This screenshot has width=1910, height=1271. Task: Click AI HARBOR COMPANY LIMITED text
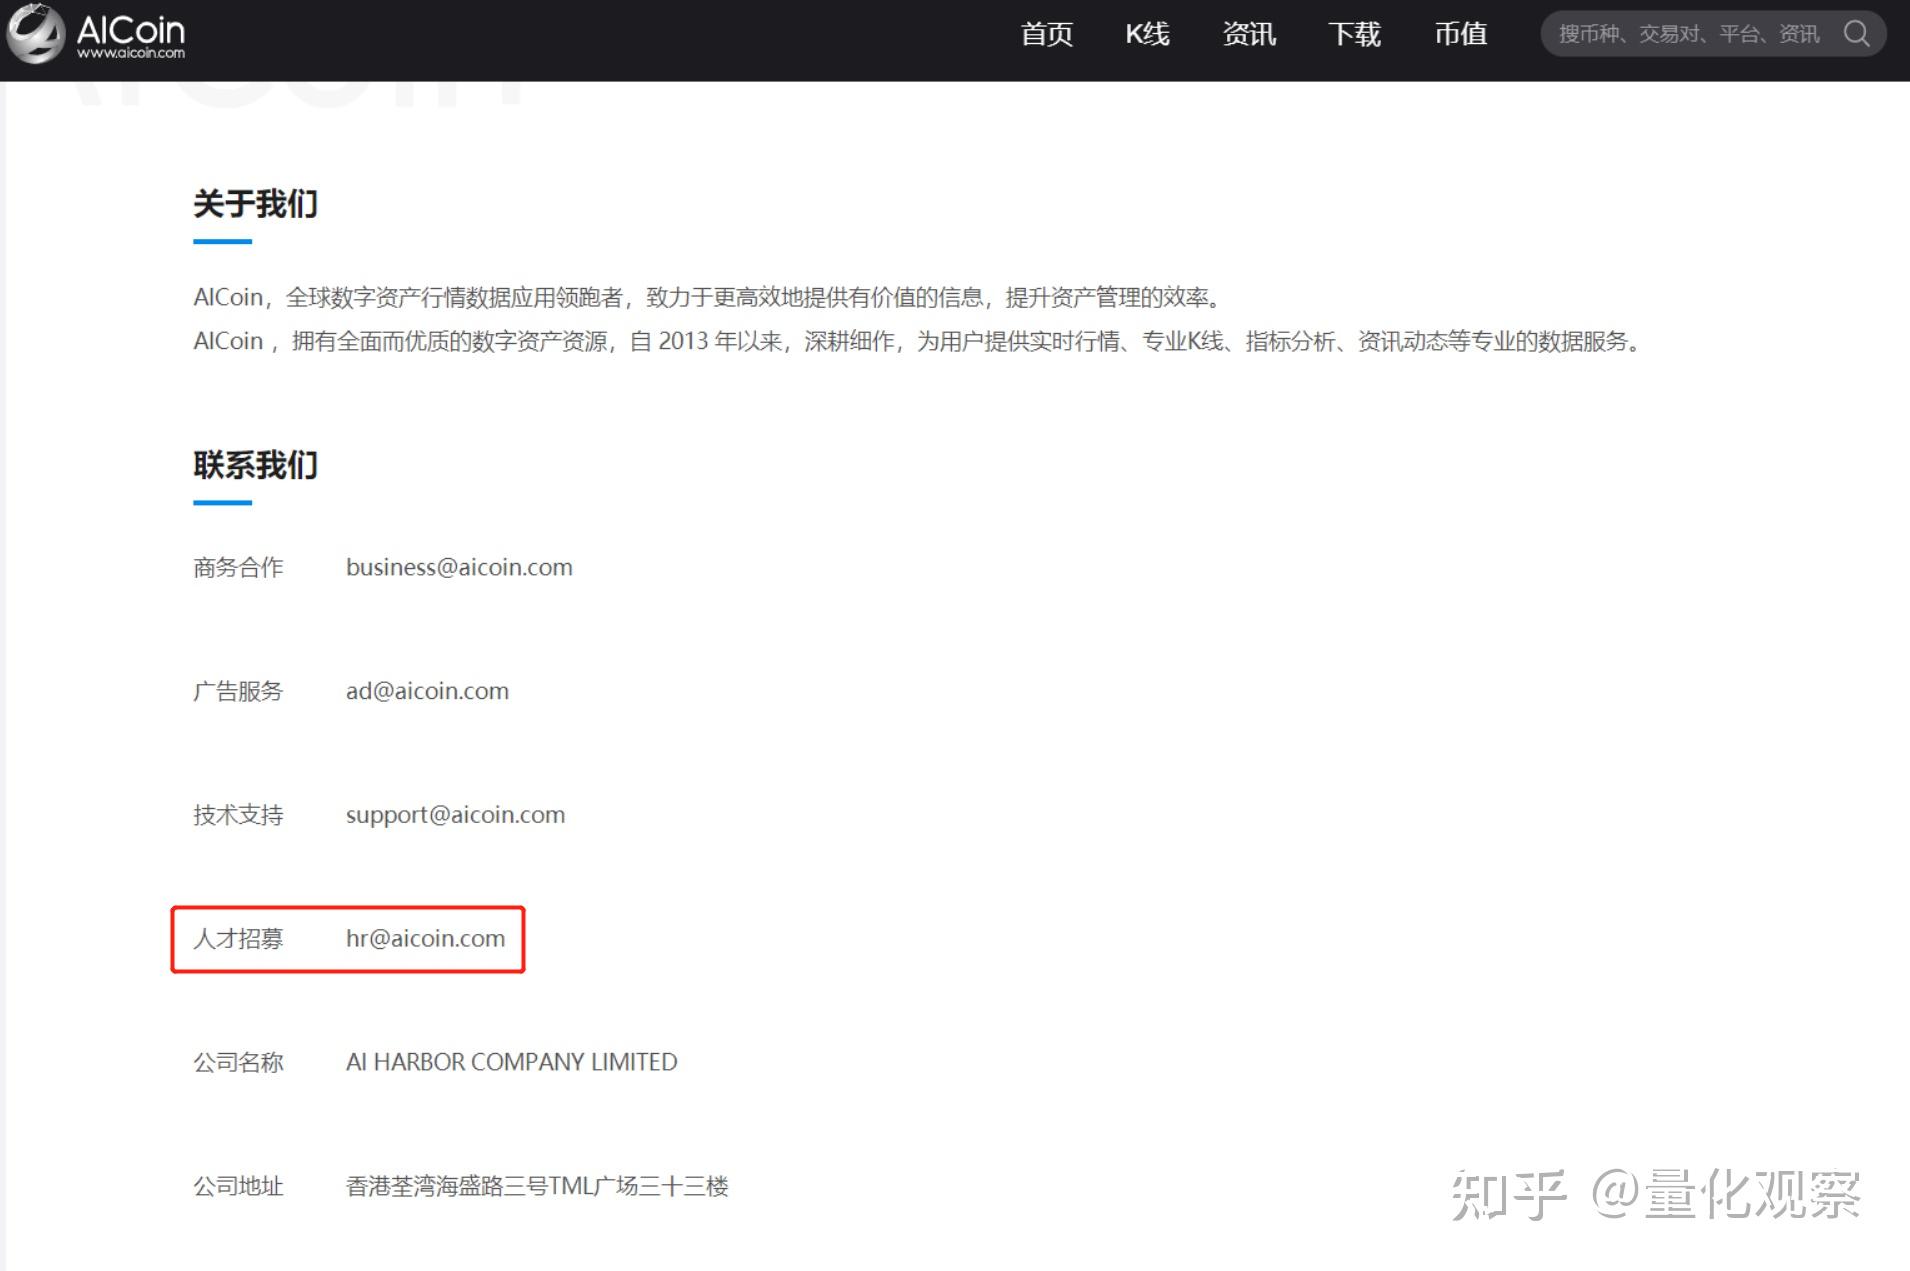511,1062
